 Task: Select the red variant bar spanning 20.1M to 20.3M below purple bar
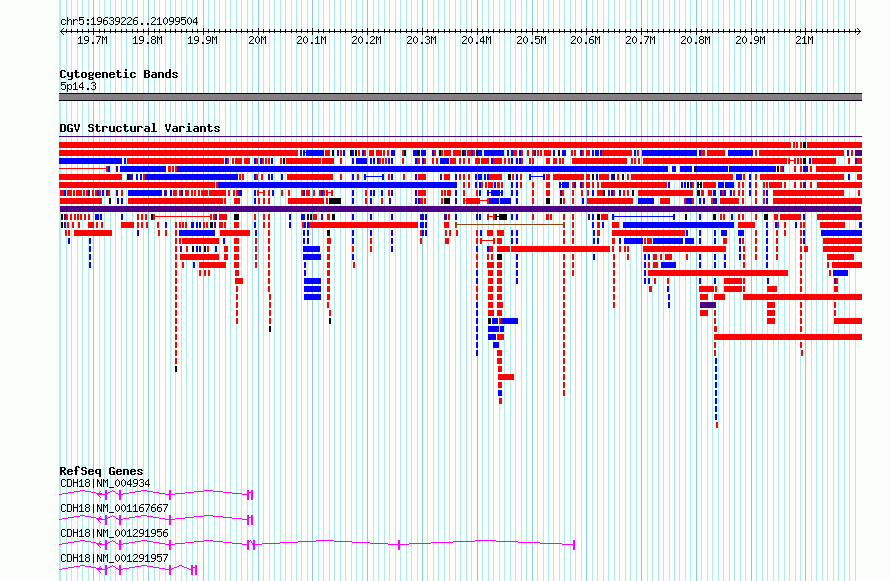[363, 225]
